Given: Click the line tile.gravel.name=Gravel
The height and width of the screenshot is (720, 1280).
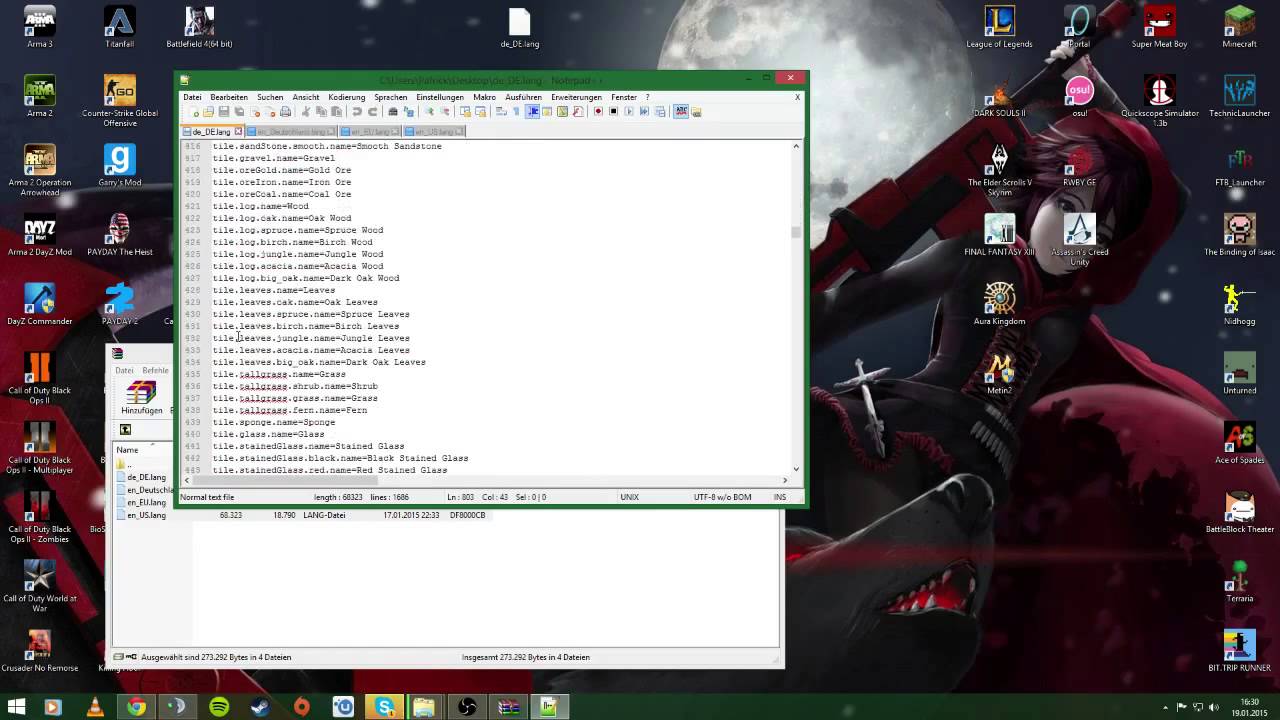Looking at the screenshot, I should pos(274,158).
